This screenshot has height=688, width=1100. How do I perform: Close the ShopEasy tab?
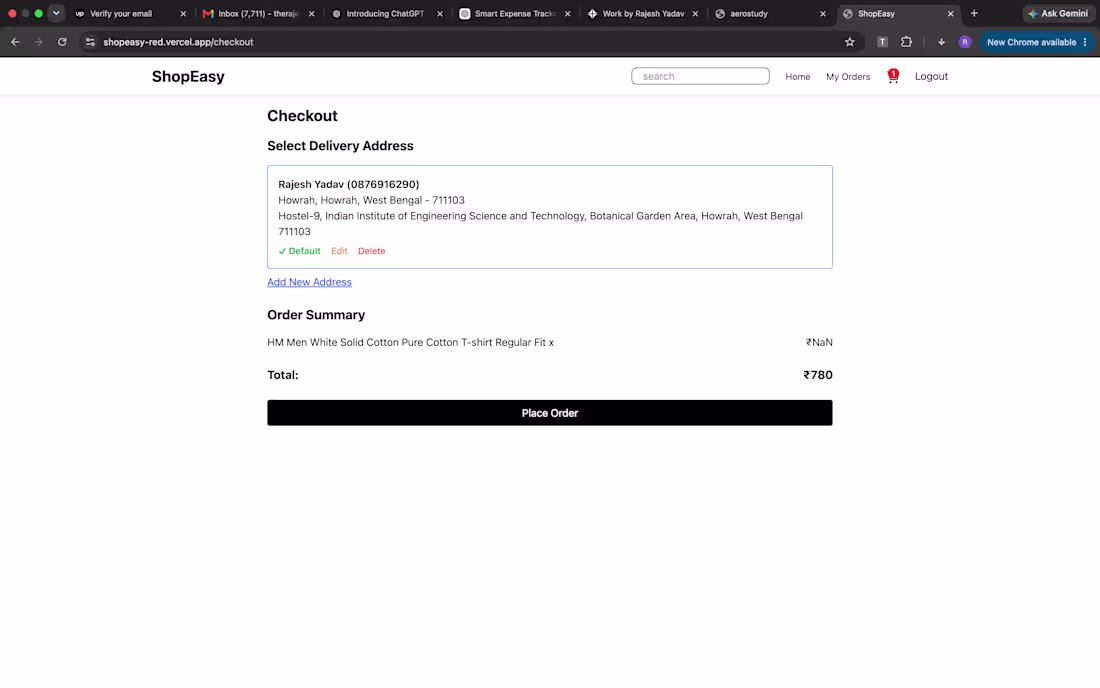click(951, 13)
